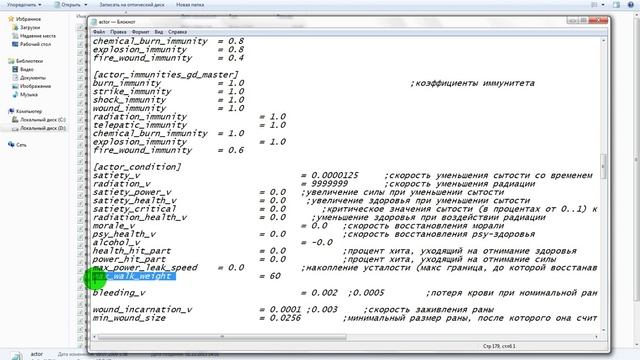Open the Формат menu in Notepad
The width and height of the screenshot is (640, 360).
(x=141, y=32)
